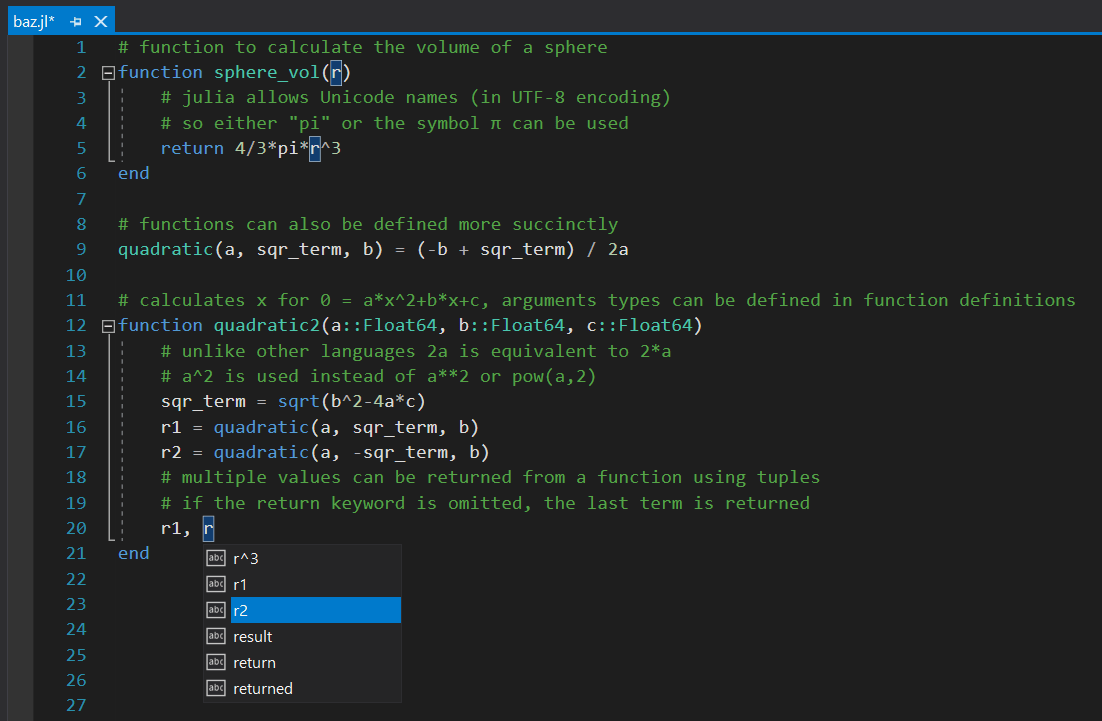Click the abc icon beside the r2 suggestion
Screen dimensions: 1102x721
pos(216,610)
